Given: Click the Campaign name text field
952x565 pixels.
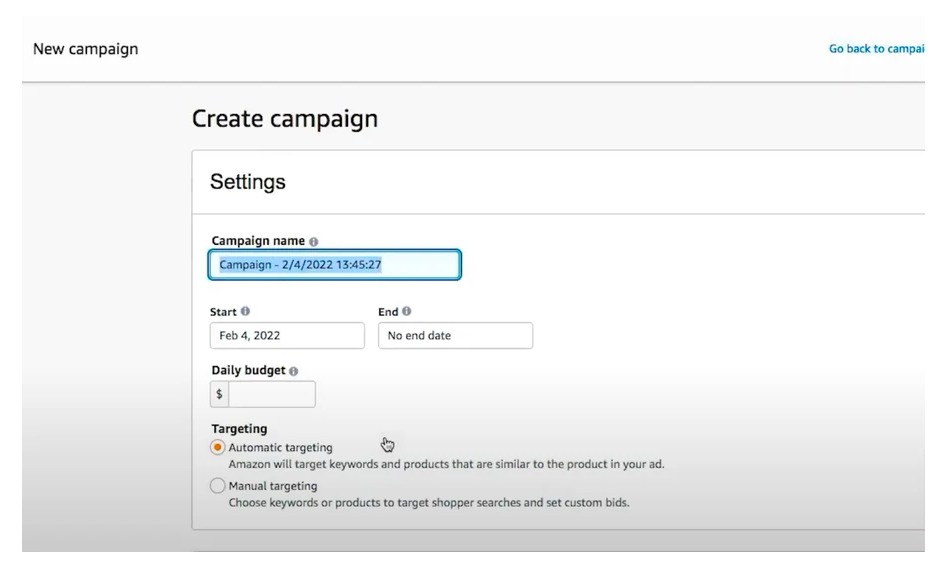Looking at the screenshot, I should (335, 265).
